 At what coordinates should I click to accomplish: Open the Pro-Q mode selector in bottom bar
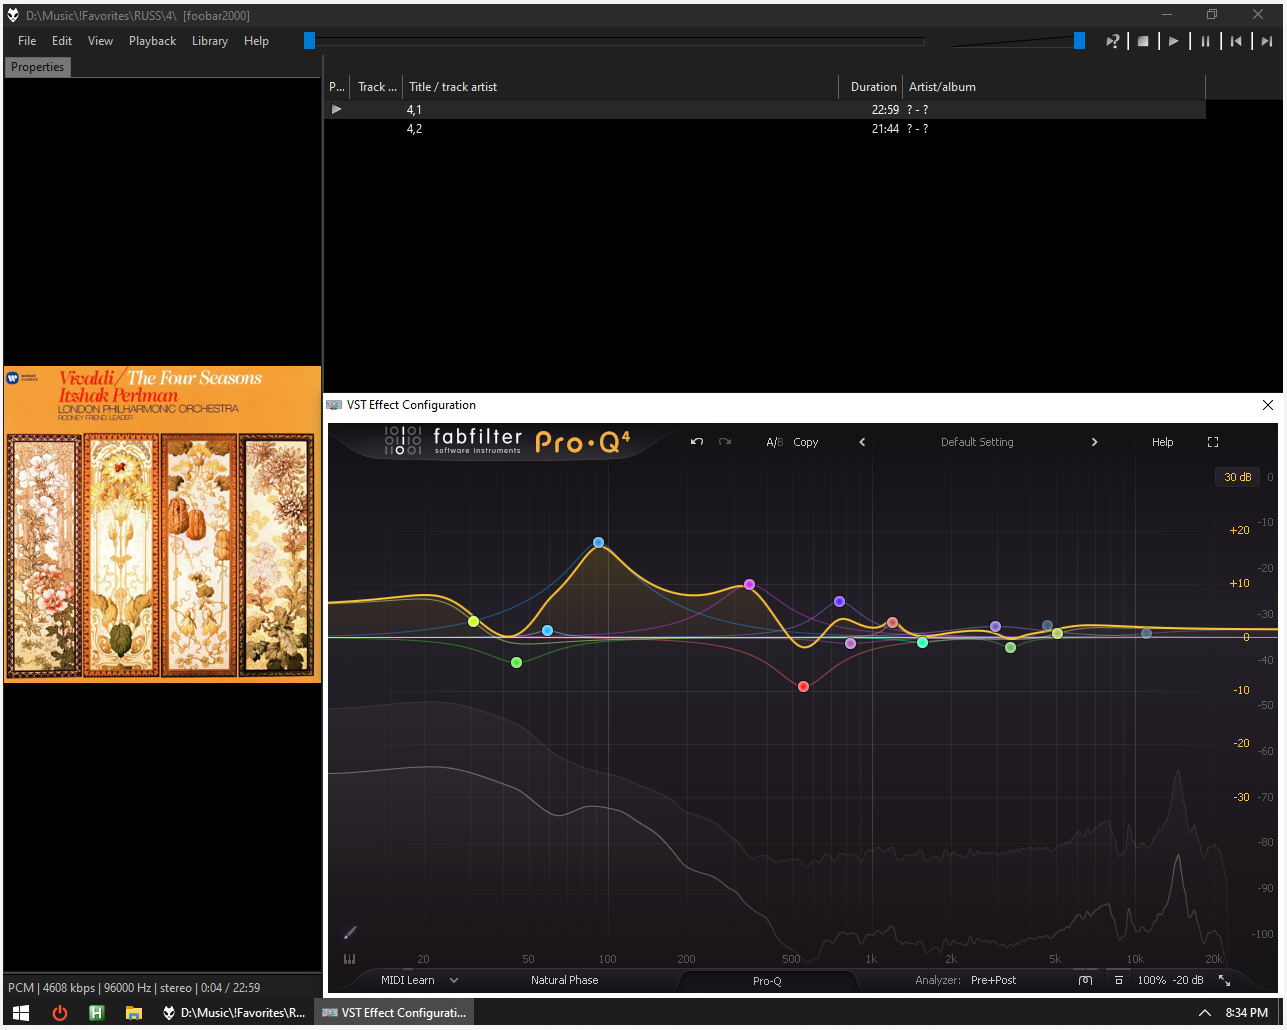[767, 981]
